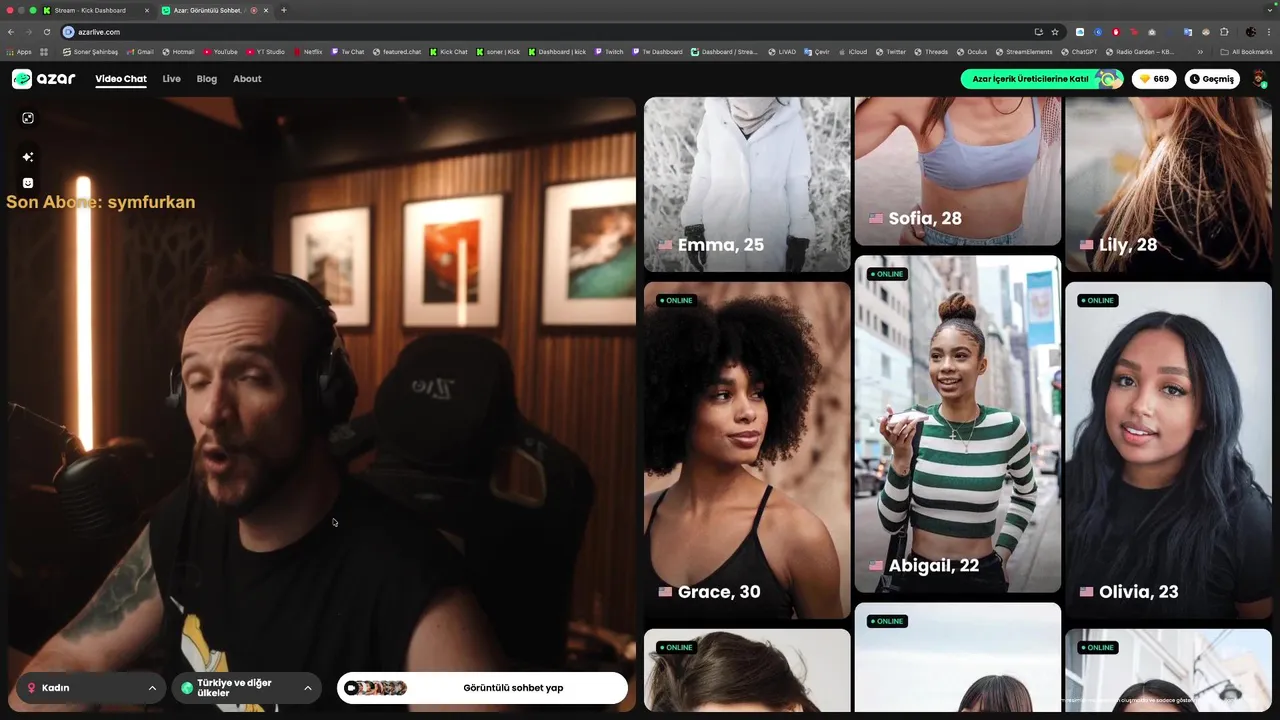Open the Dashboard | kick bookmark
Image resolution: width=1280 pixels, height=720 pixels.
tap(557, 52)
